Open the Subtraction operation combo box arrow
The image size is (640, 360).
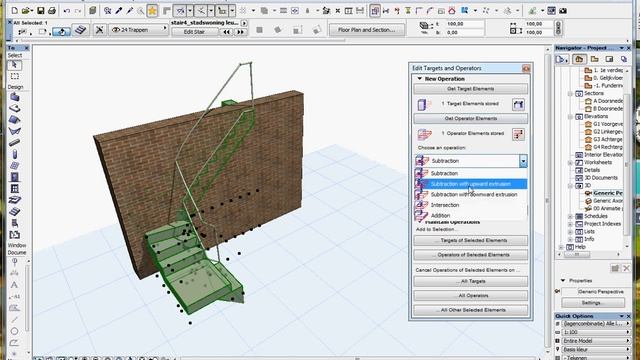tap(523, 161)
